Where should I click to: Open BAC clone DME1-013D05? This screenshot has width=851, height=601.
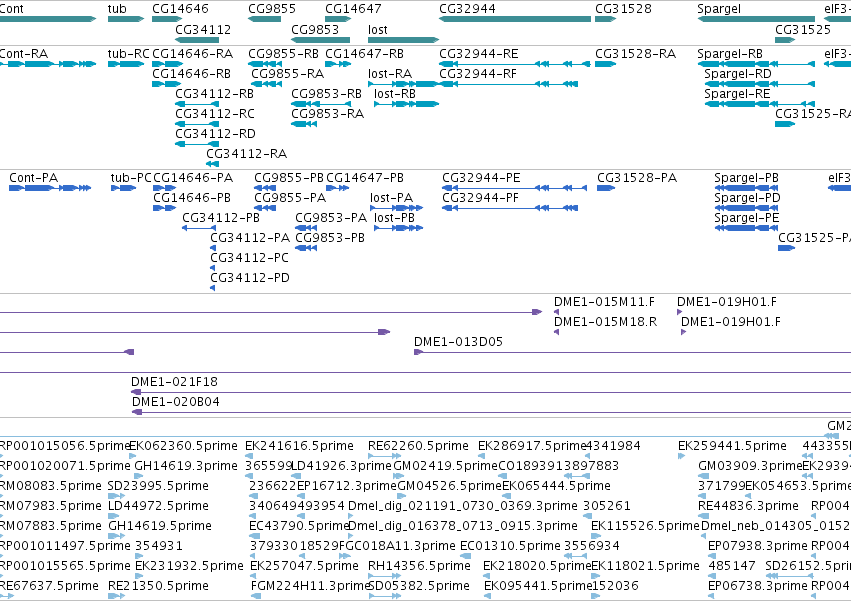pos(632,352)
